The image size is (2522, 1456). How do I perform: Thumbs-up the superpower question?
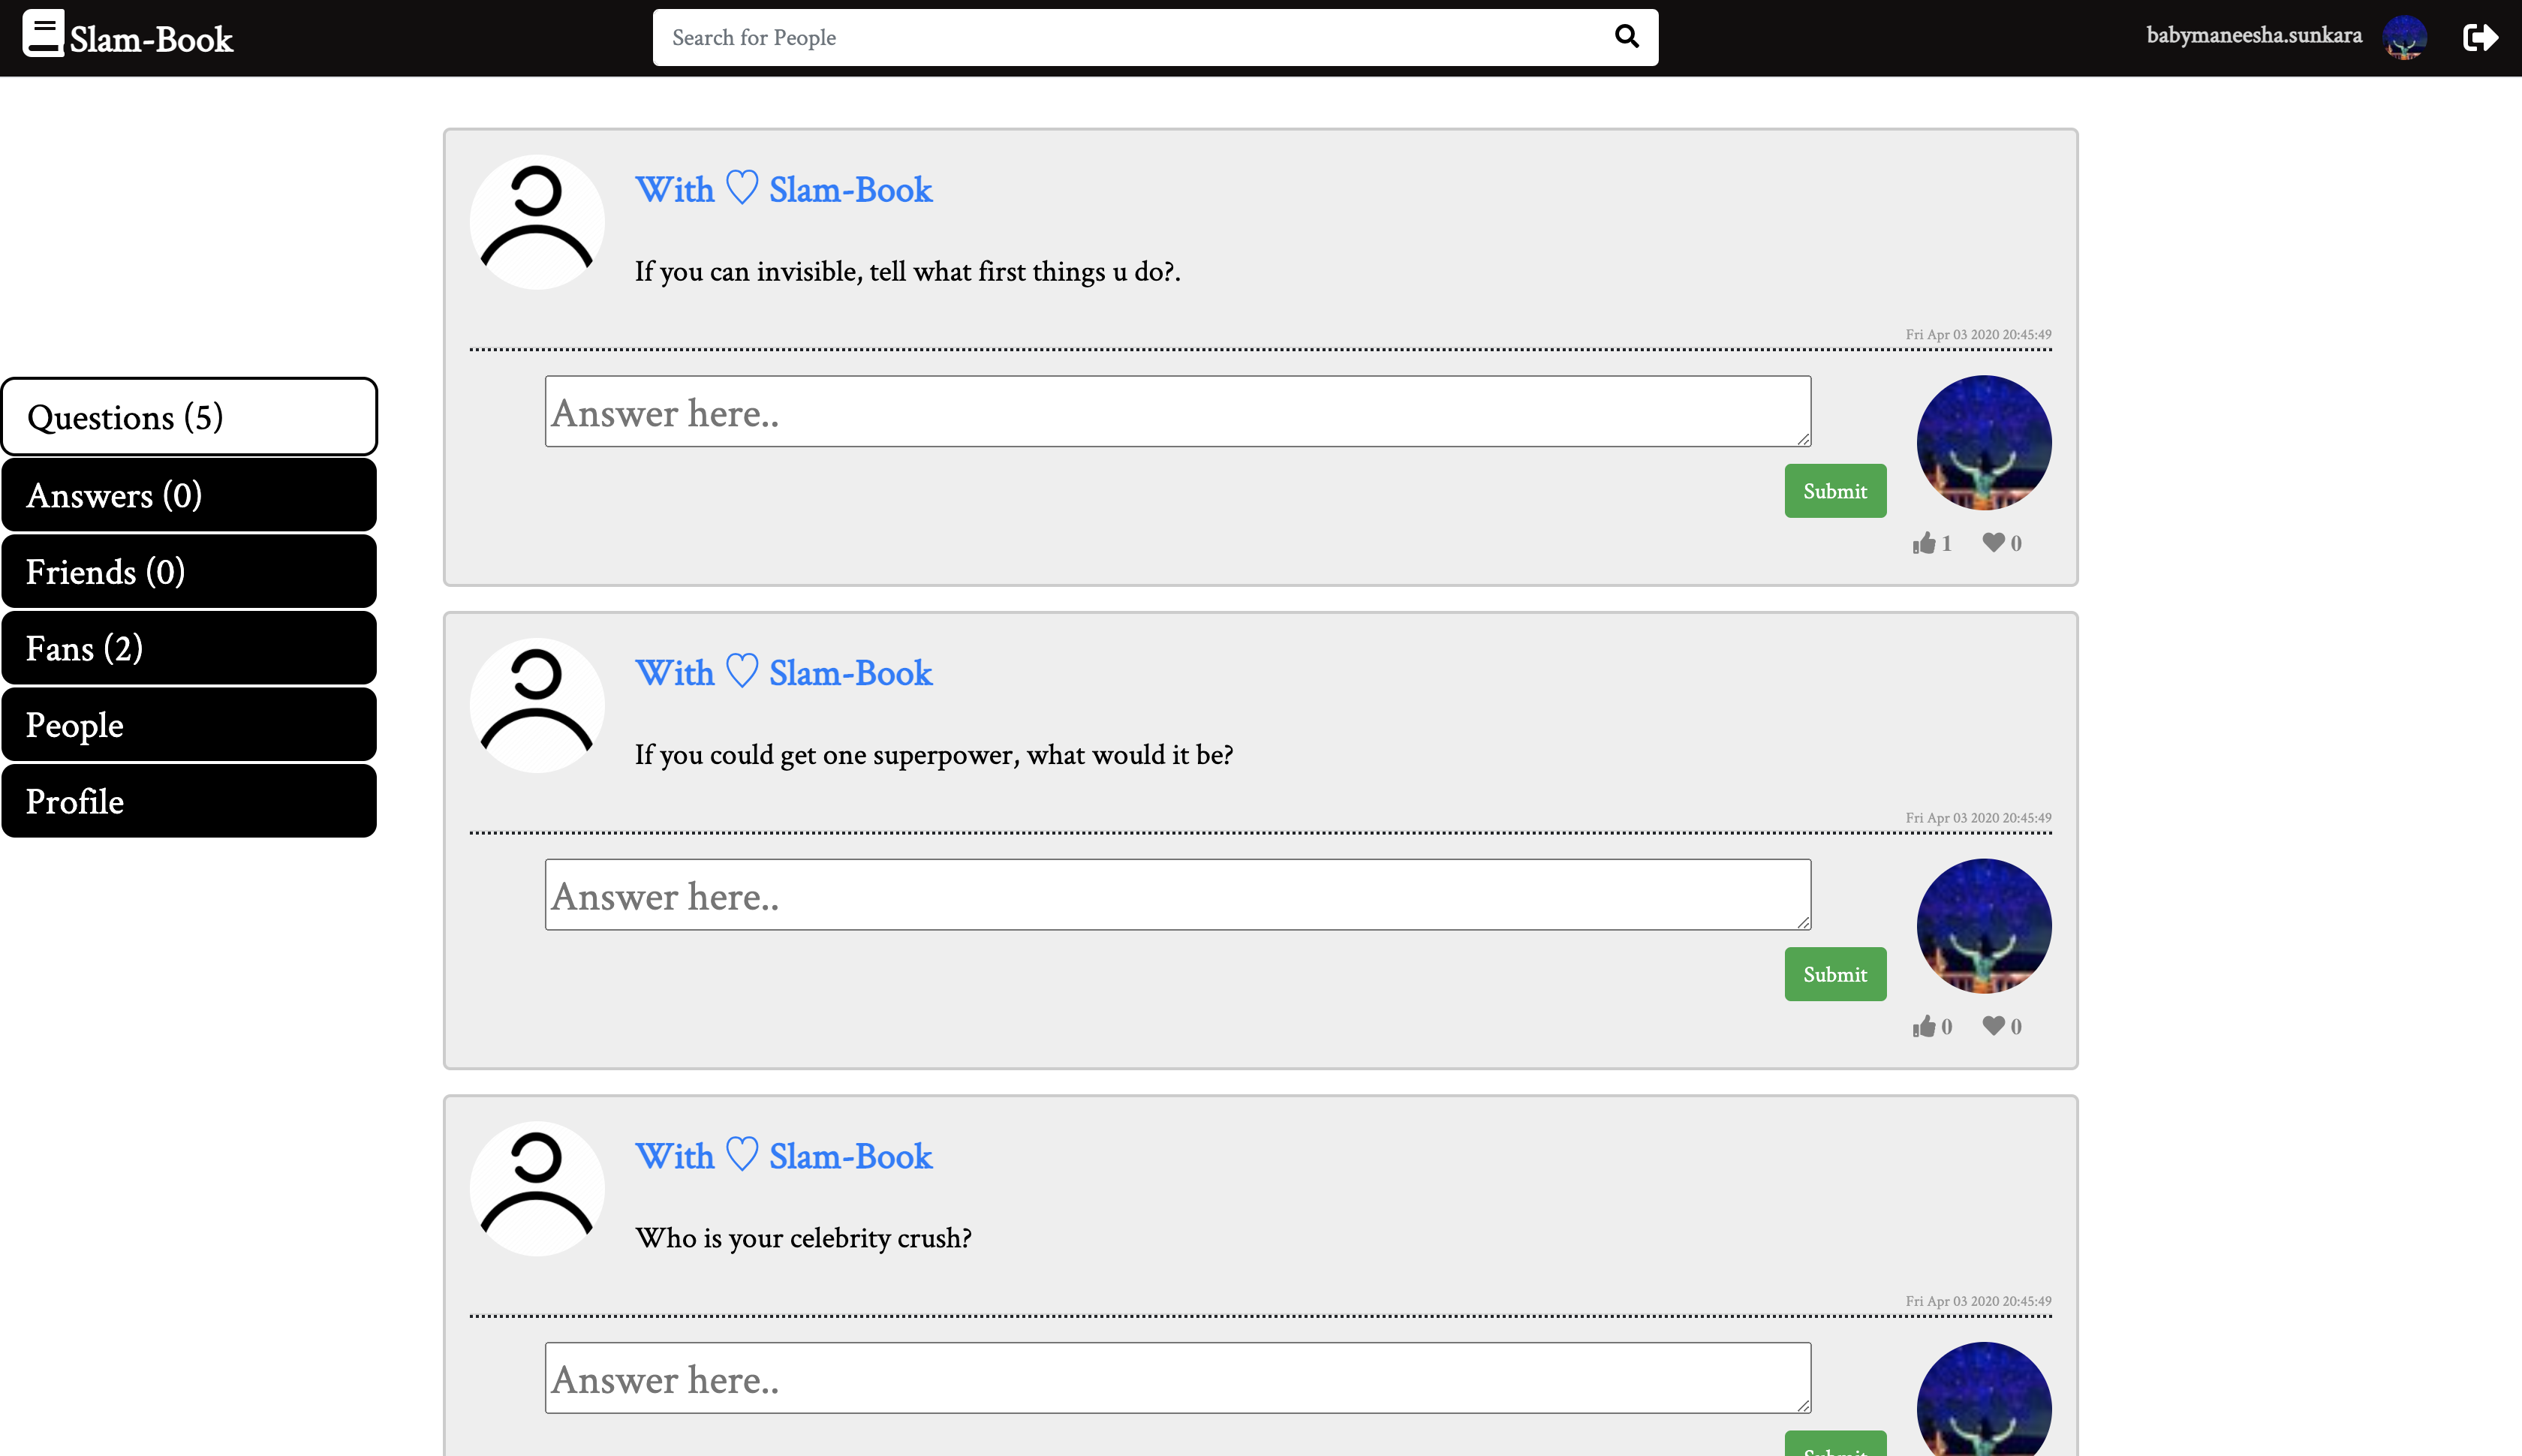[1924, 1026]
